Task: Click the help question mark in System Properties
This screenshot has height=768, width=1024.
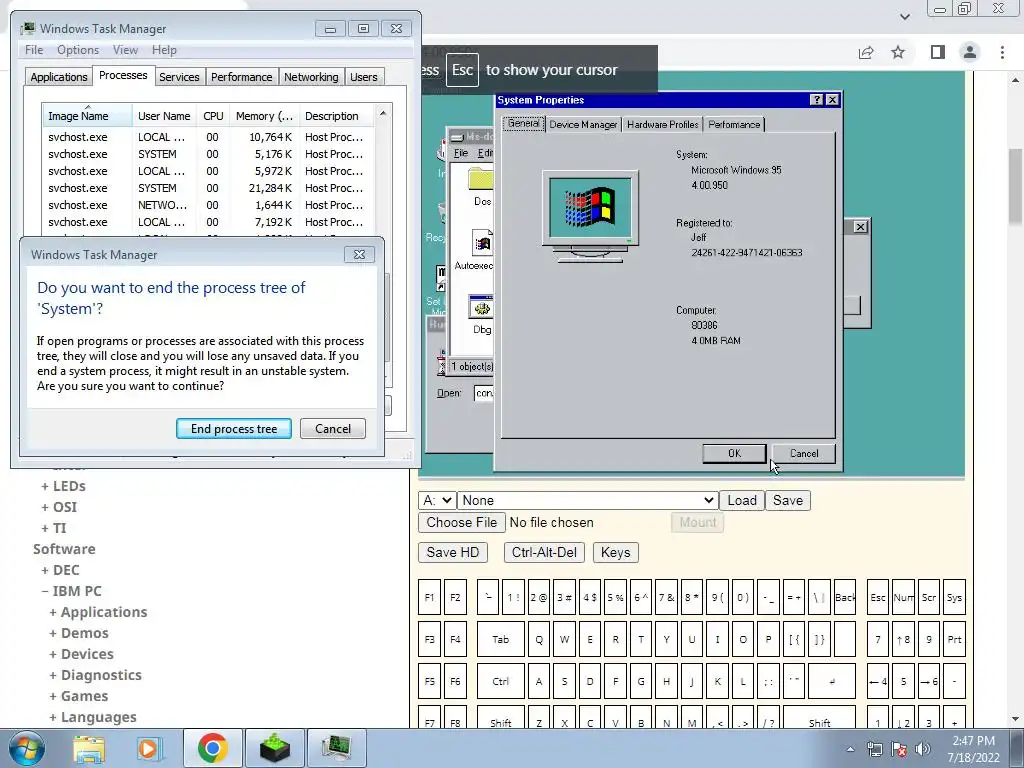Action: click(x=816, y=100)
